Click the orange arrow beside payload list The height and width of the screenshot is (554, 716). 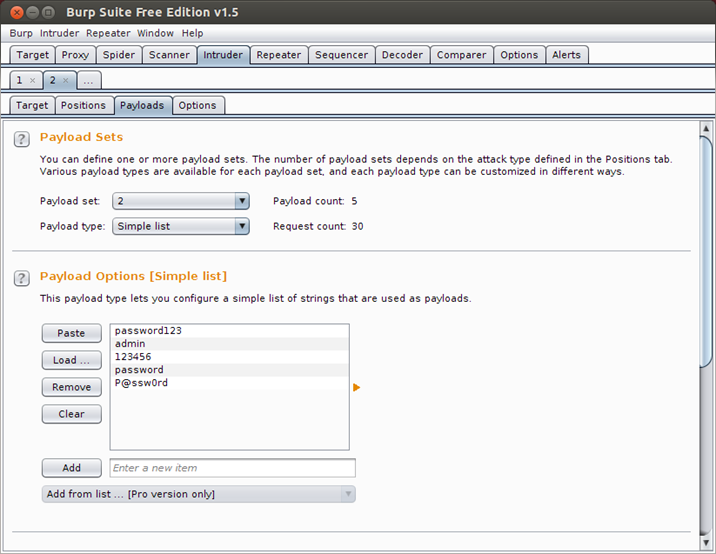[356, 387]
